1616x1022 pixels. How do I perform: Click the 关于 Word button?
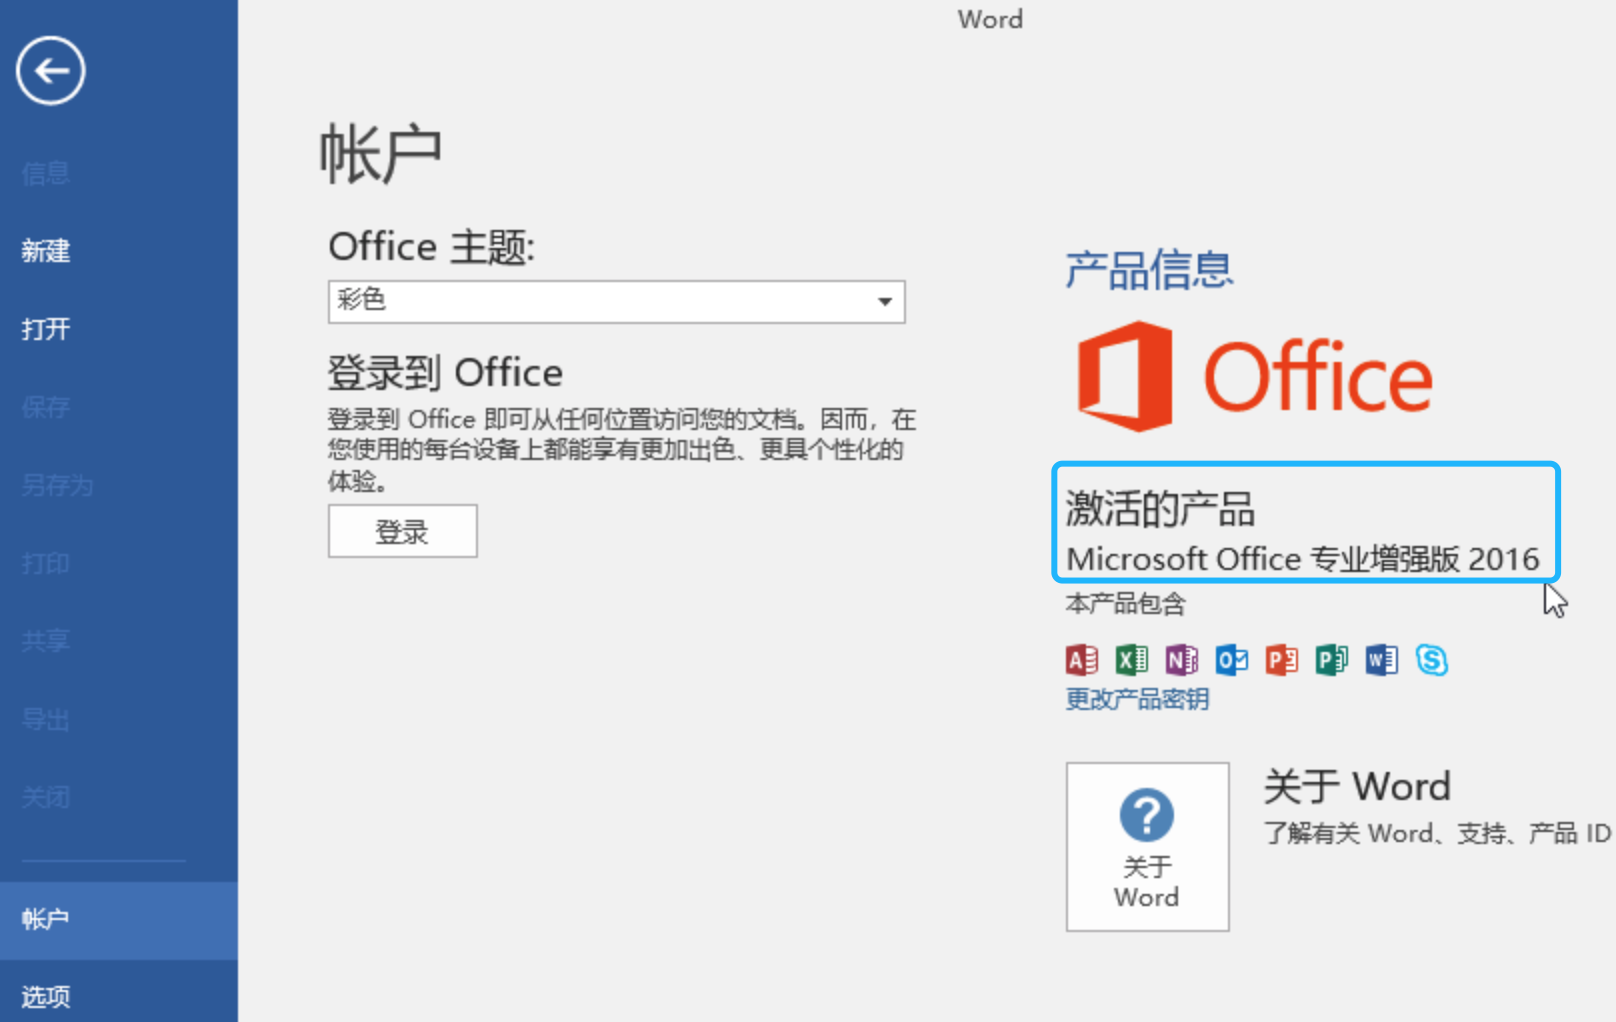tap(1147, 847)
